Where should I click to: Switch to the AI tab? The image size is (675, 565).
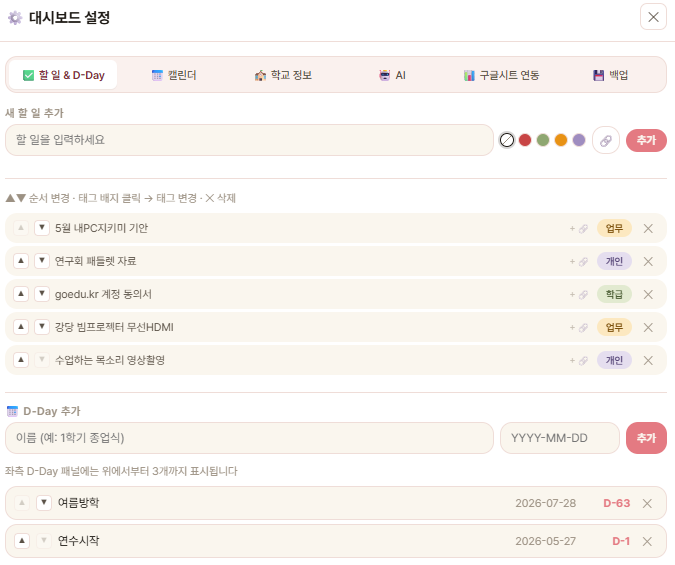click(392, 75)
